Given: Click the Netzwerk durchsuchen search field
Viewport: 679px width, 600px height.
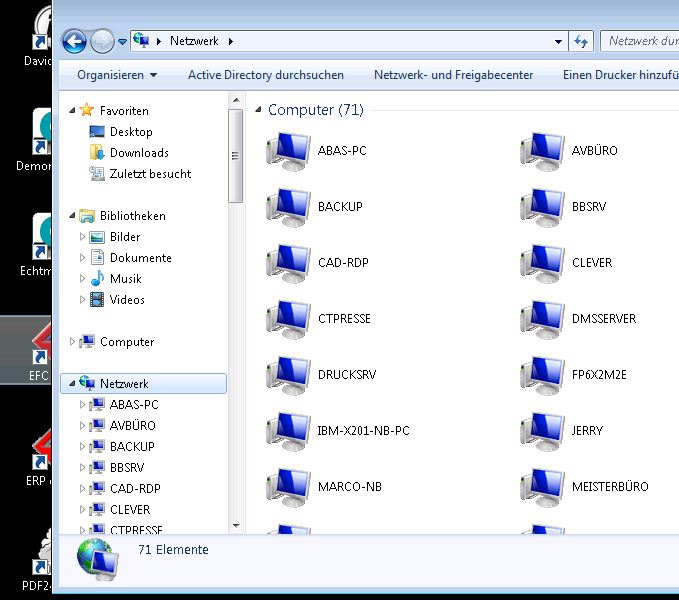Looking at the screenshot, I should coord(640,41).
